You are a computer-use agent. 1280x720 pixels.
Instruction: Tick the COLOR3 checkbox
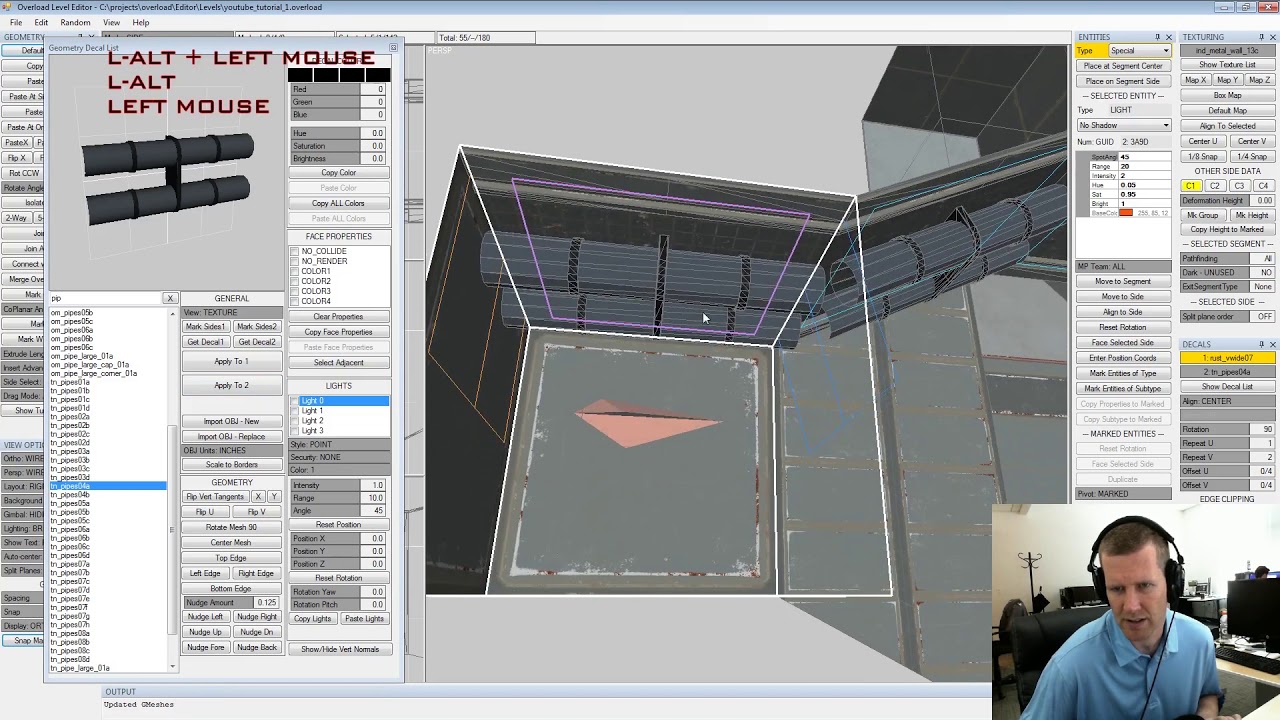[x=295, y=292]
